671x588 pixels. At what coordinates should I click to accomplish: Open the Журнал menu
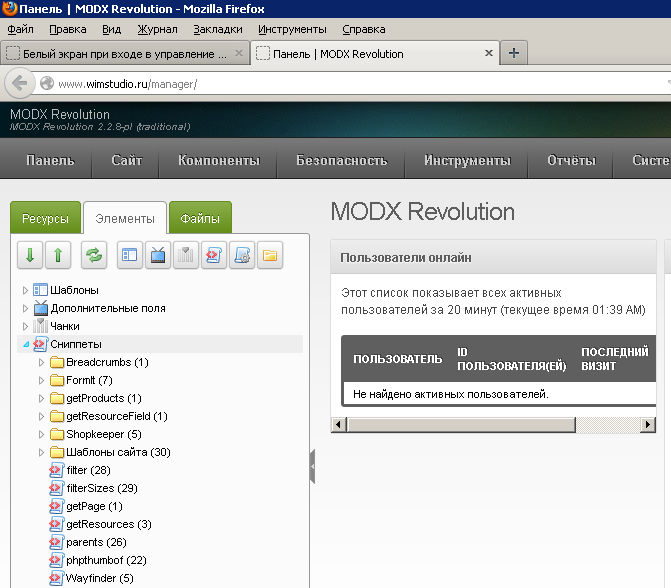click(157, 29)
